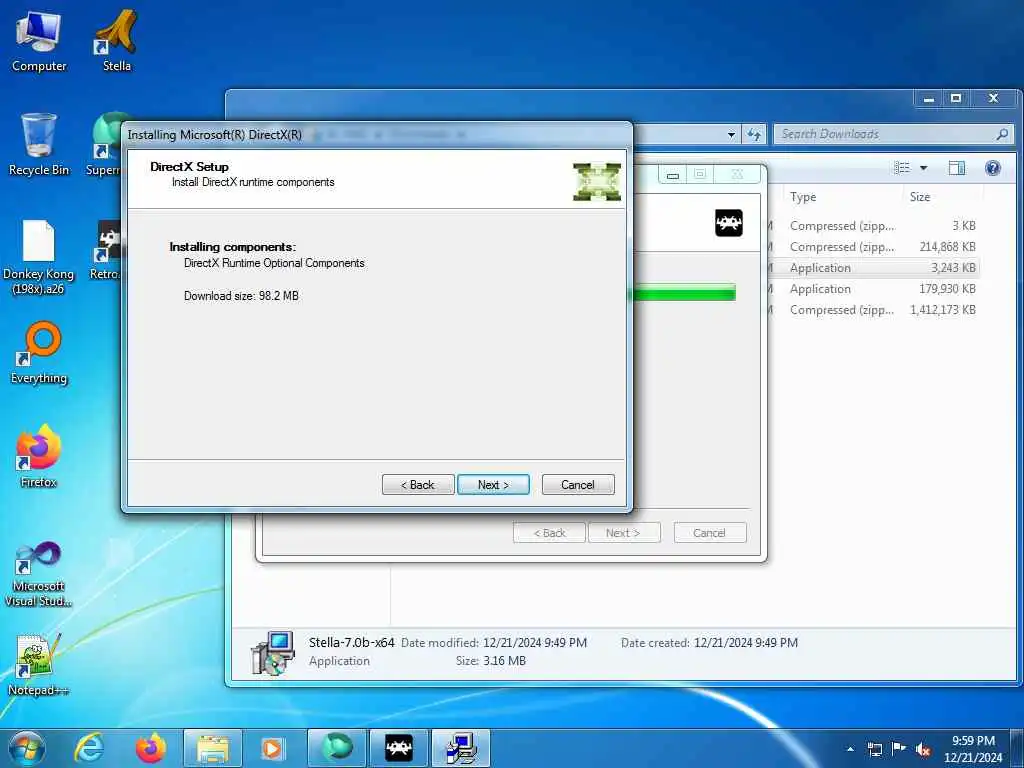The height and width of the screenshot is (768, 1024).
Task: Select the Firefox desktop shortcut
Action: pos(39,456)
